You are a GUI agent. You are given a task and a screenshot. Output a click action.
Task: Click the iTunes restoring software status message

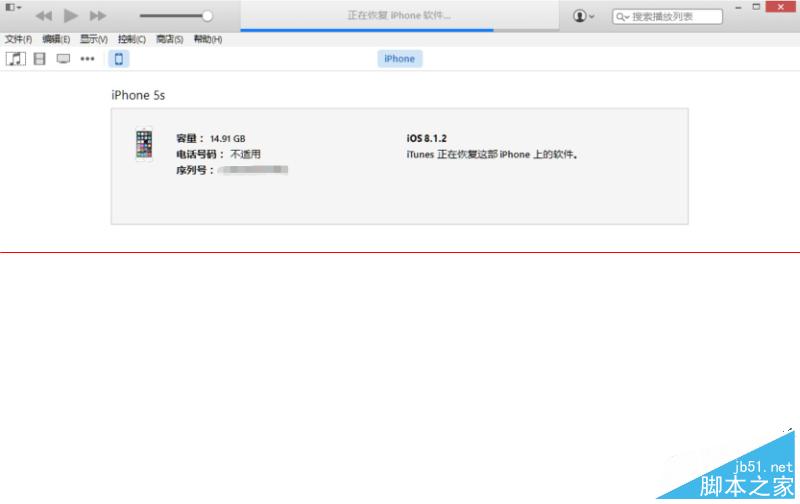(493, 154)
